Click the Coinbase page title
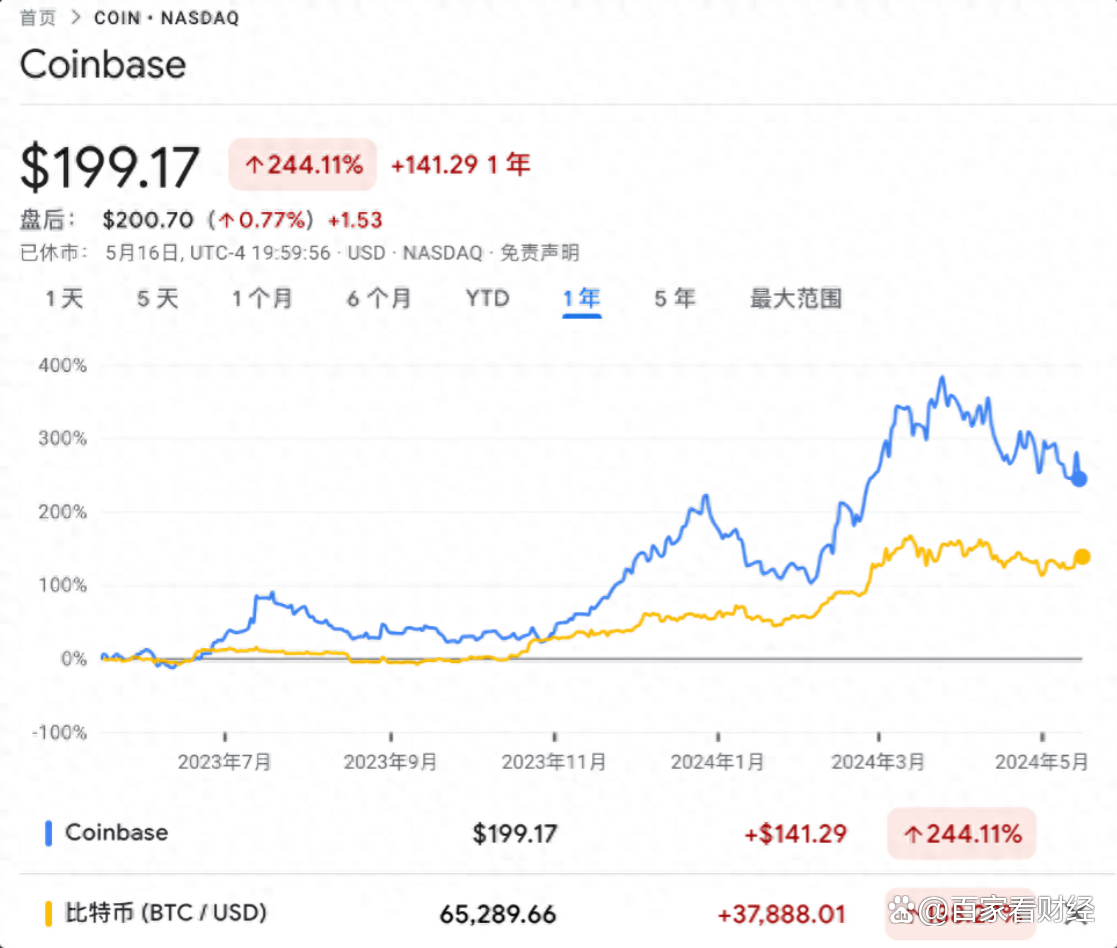This screenshot has height=948, width=1117. (x=103, y=65)
